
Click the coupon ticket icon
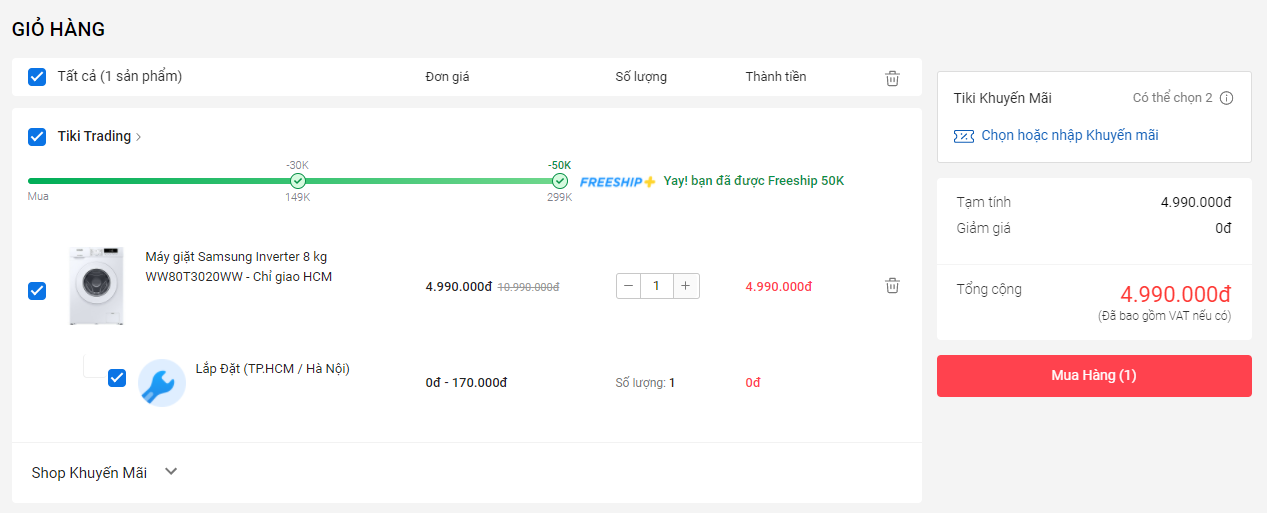(x=964, y=136)
